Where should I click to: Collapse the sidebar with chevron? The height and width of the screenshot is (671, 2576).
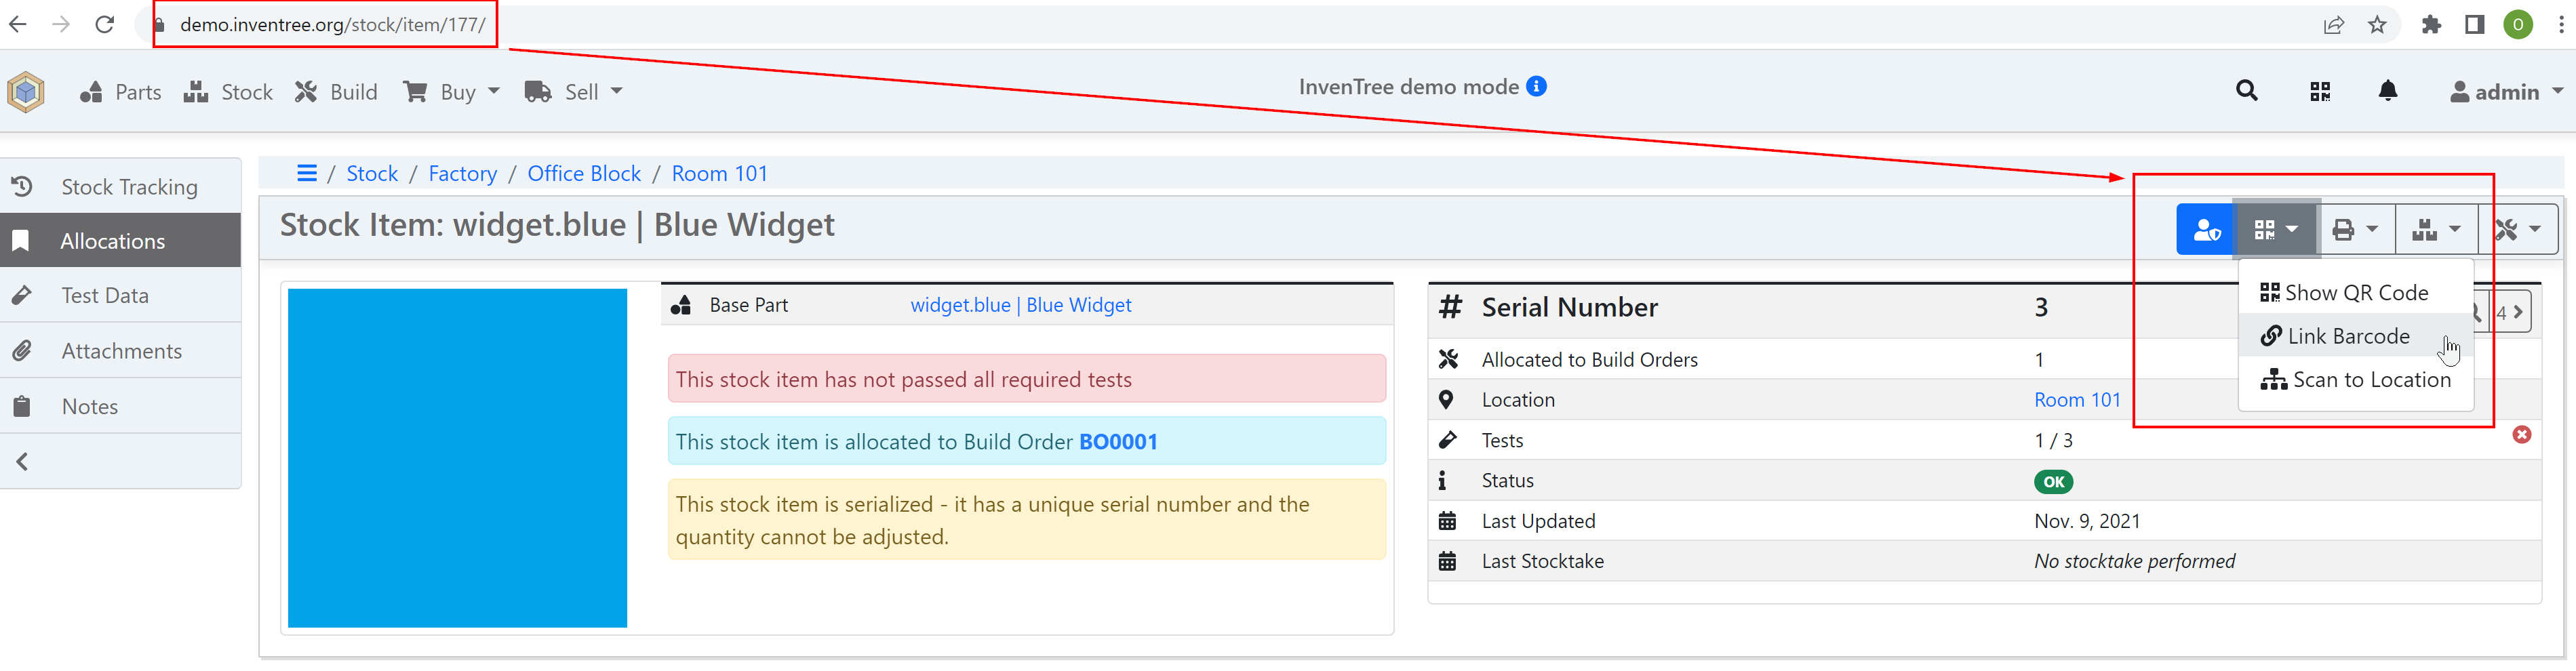coord(22,461)
